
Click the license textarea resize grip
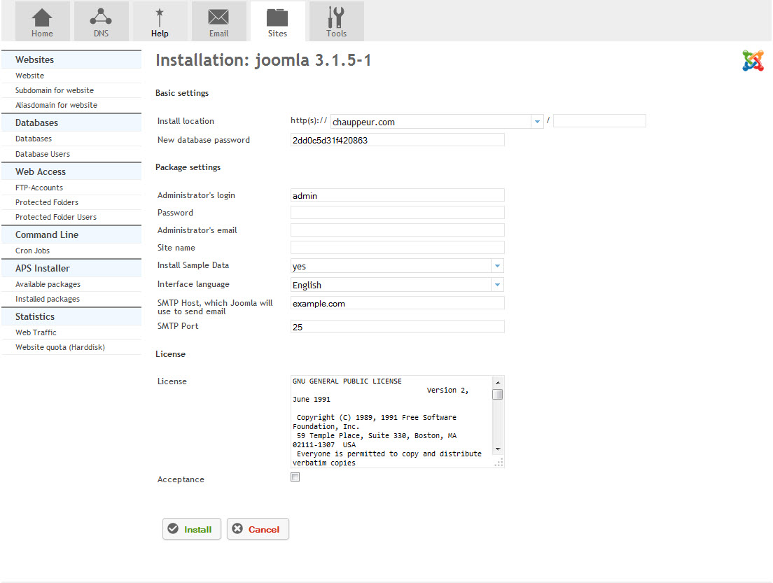[499, 462]
